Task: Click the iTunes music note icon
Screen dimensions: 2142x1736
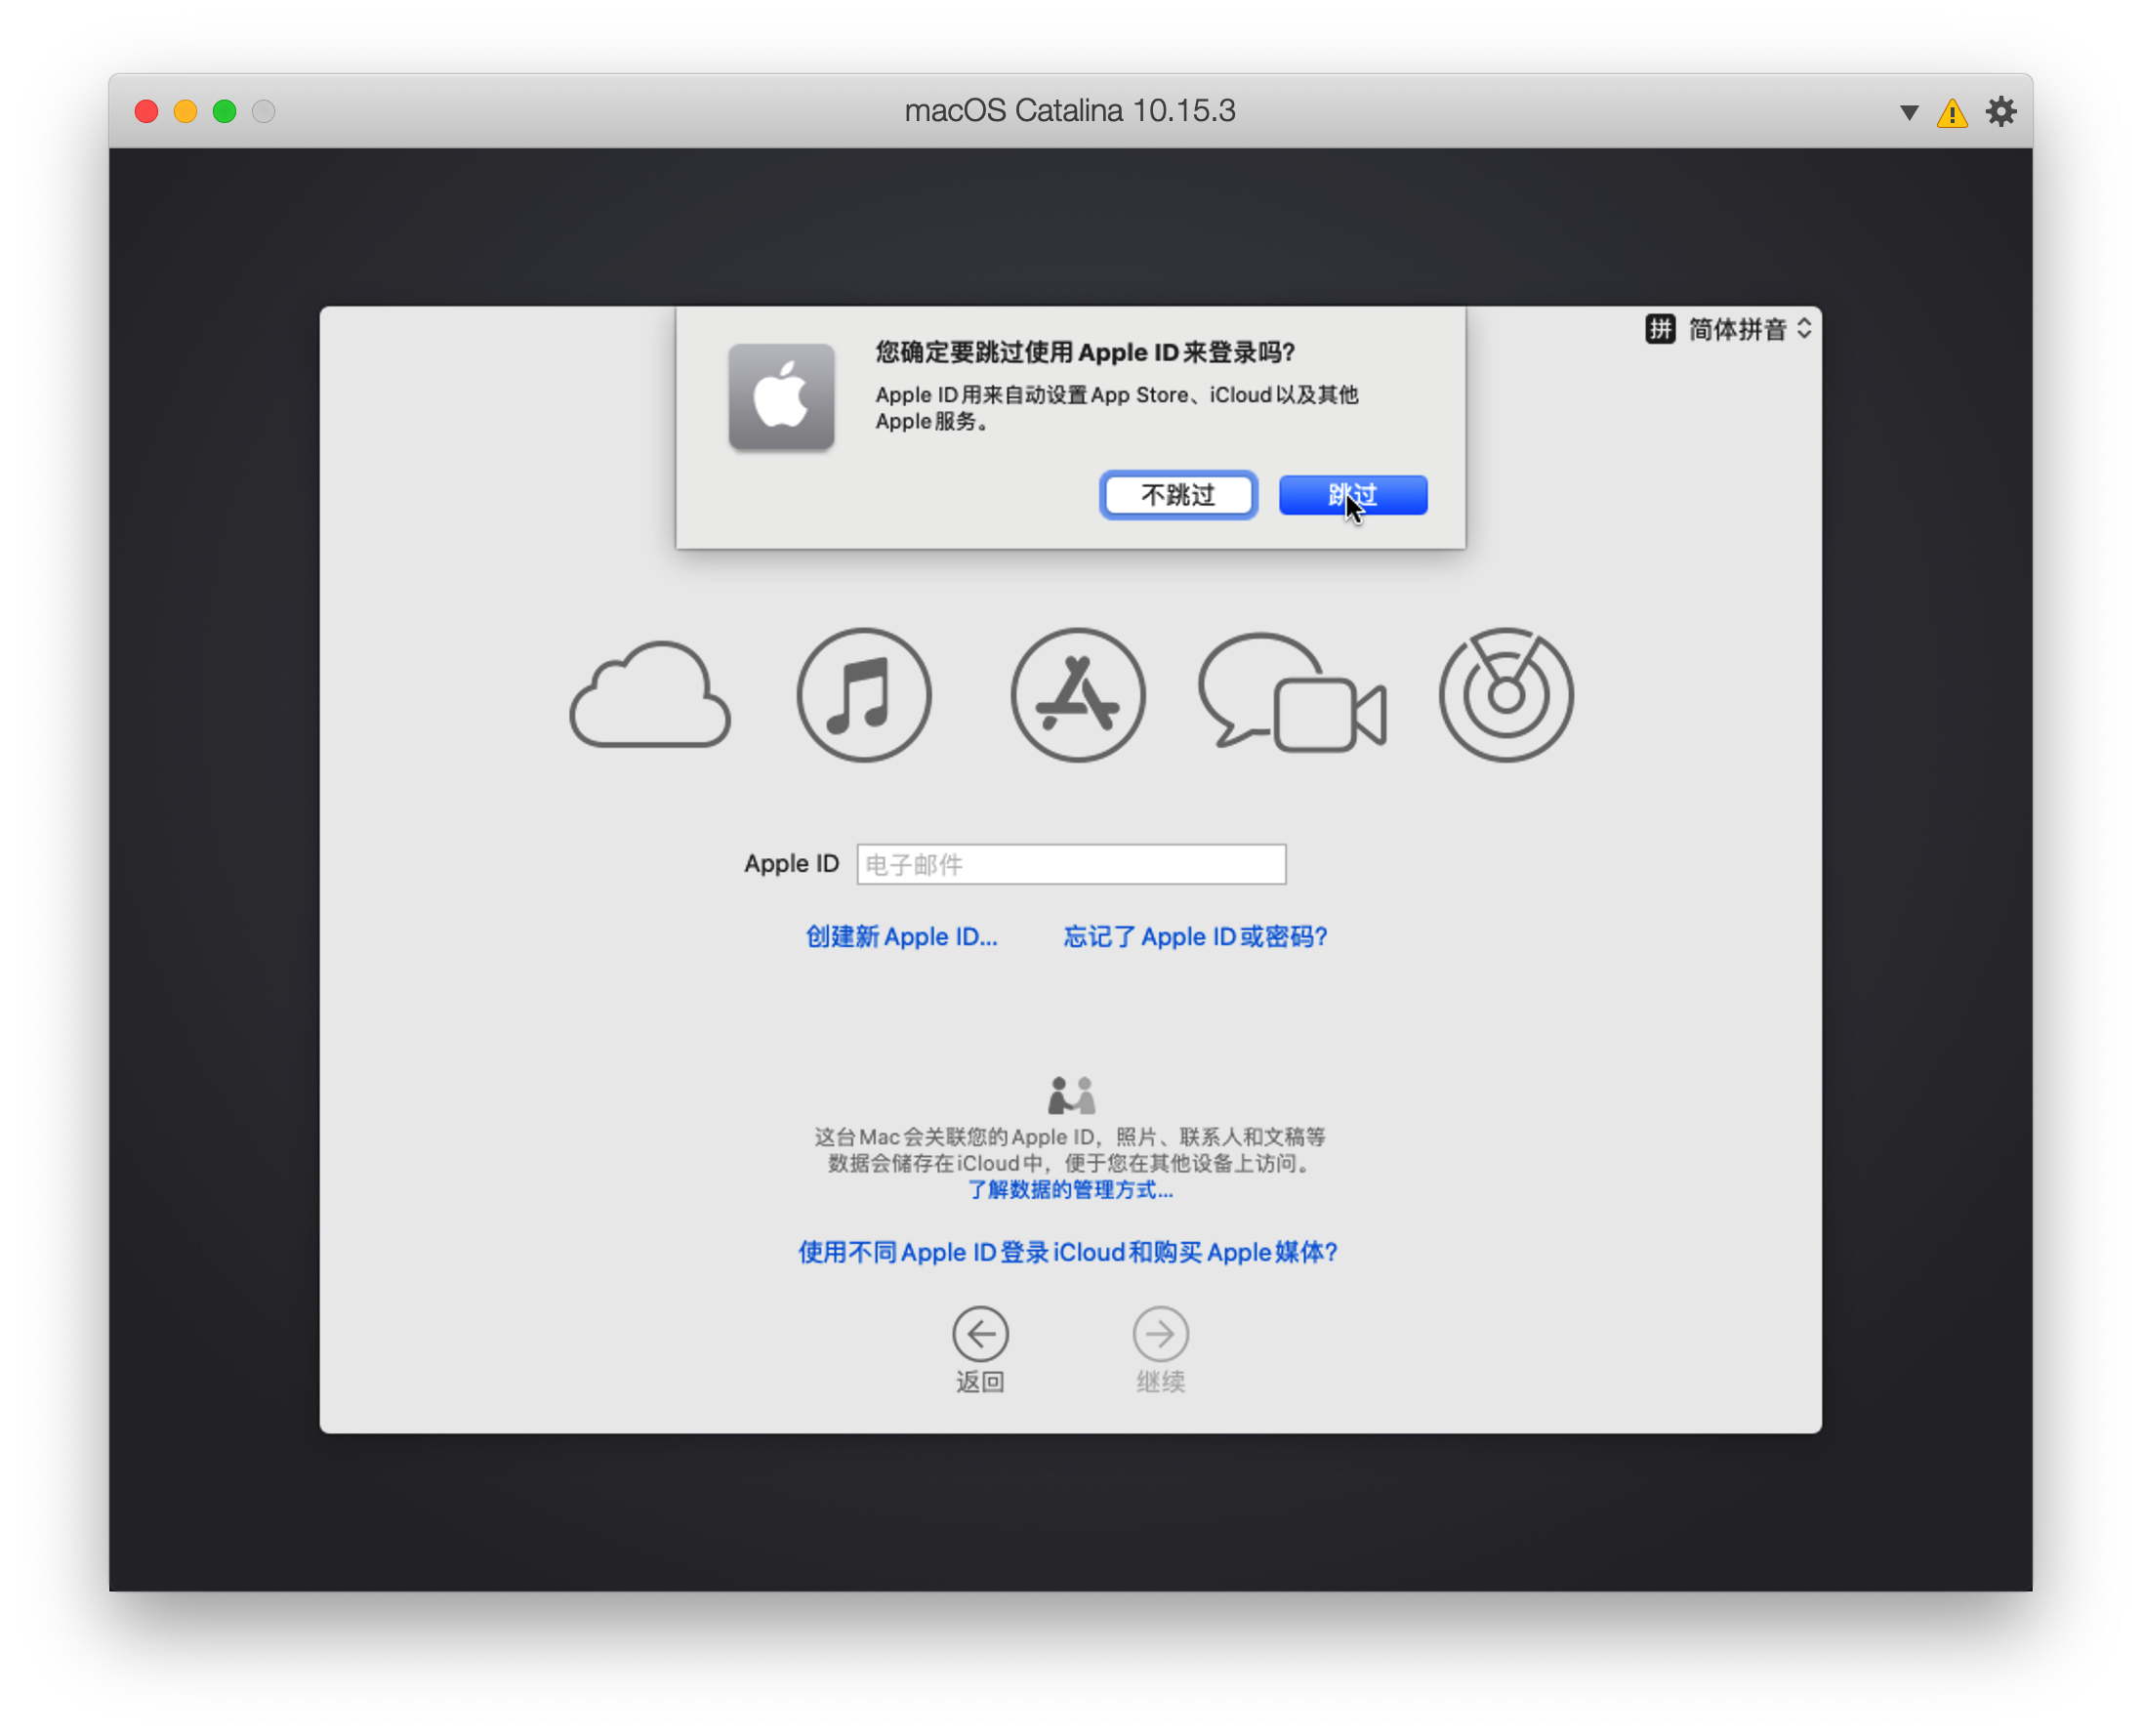Action: [864, 695]
